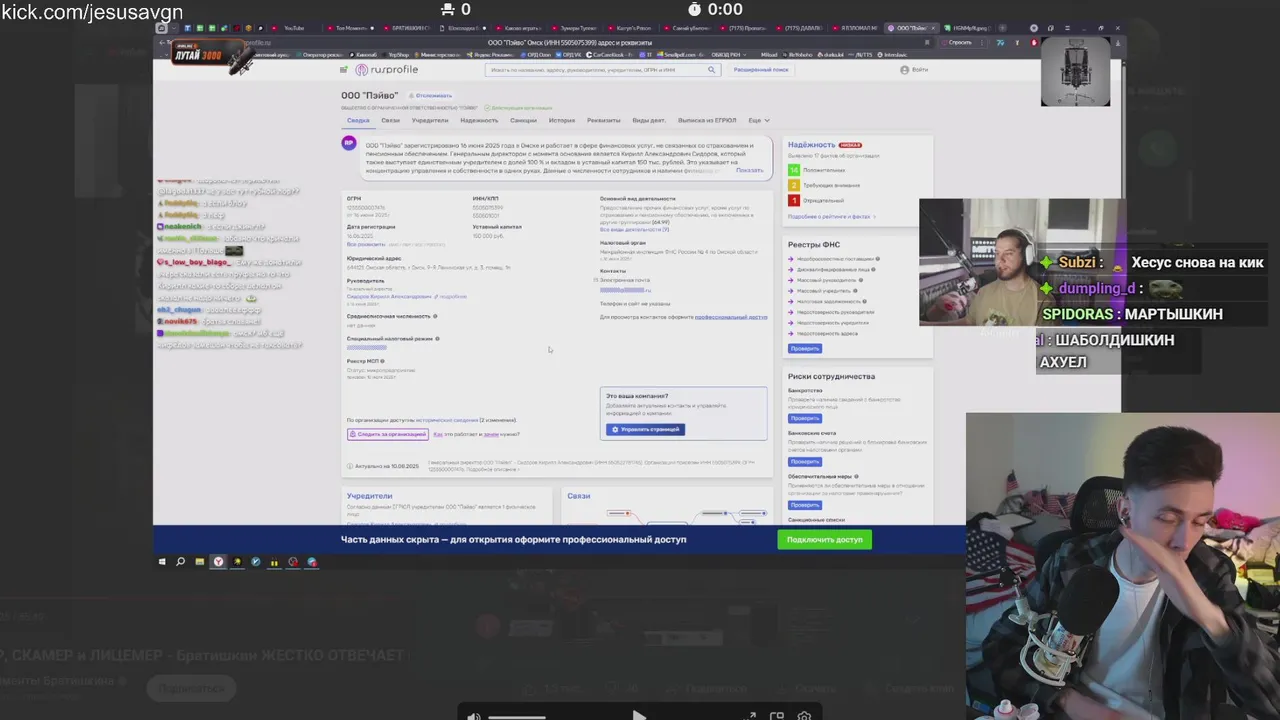Open the menu icon left of rusprofile logo
1280x720 pixels.
[345, 70]
